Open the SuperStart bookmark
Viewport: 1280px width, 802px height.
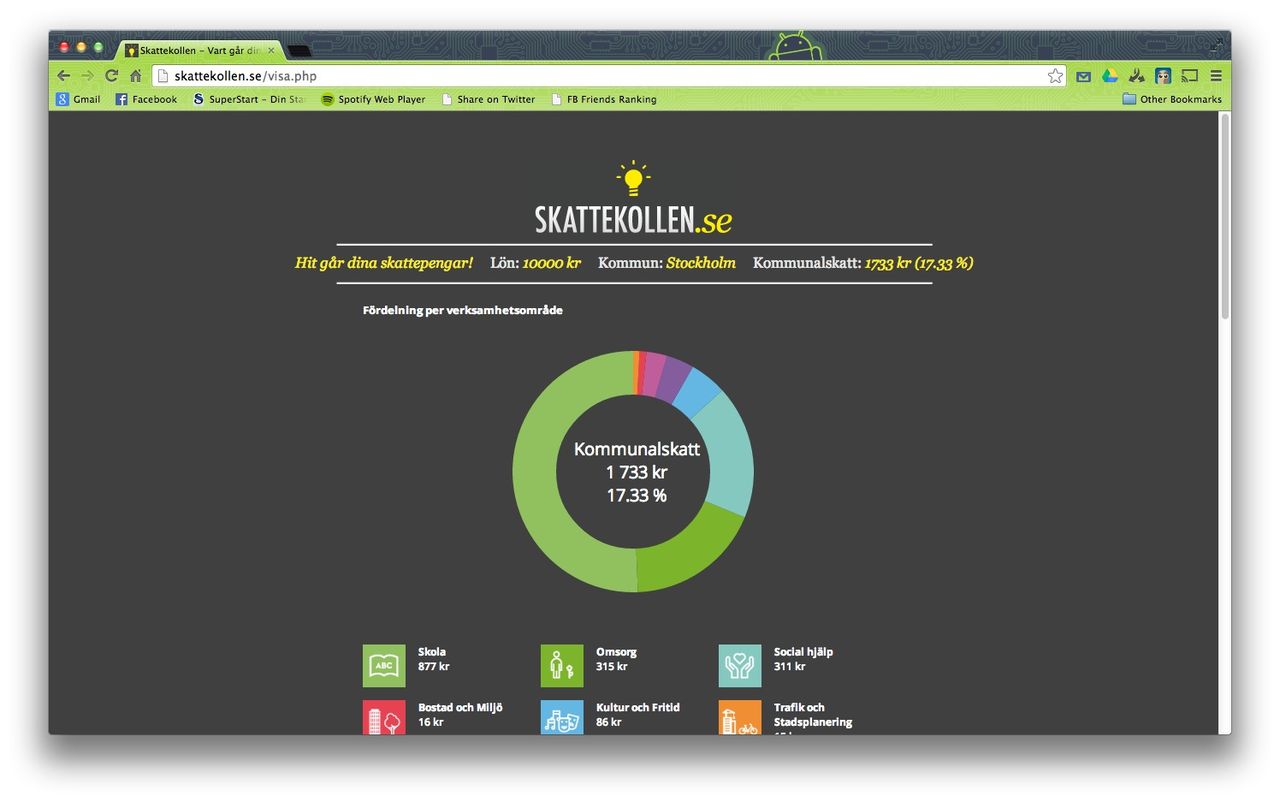click(250, 99)
